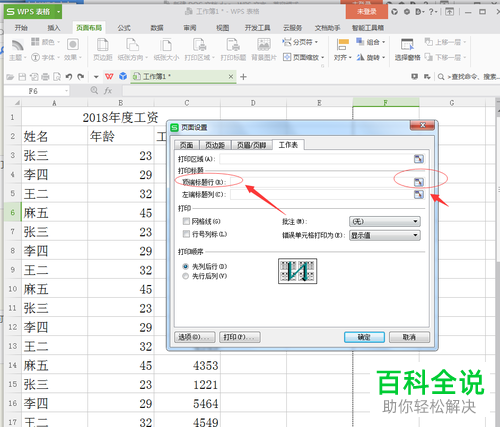Click the printer icon in quick toolbar
The width and height of the screenshot is (500, 427).
click(x=45, y=77)
